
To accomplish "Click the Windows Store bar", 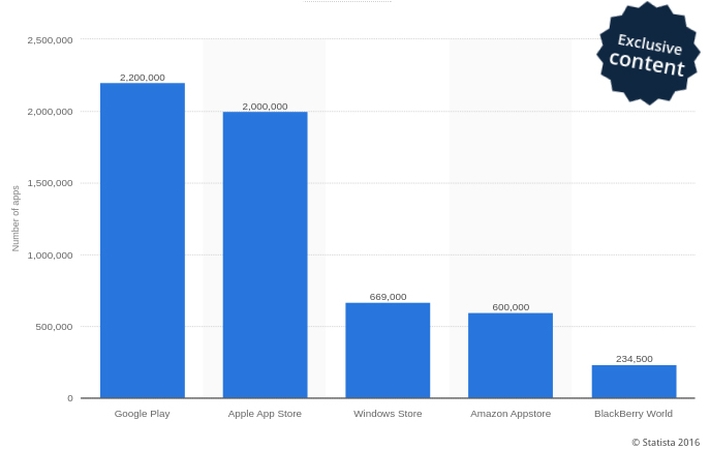I will tap(388, 350).
